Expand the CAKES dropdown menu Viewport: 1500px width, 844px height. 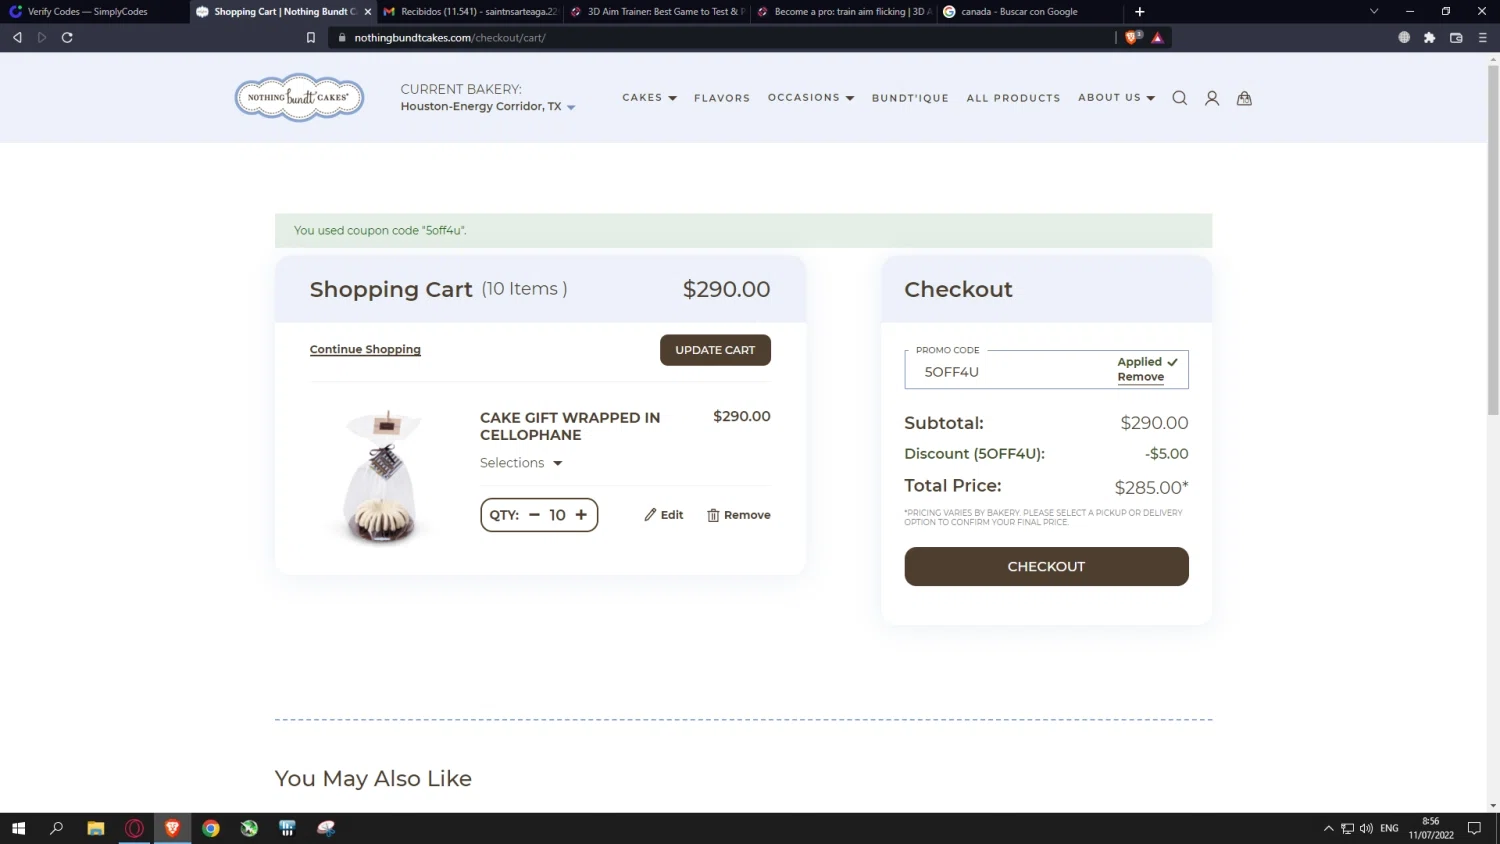click(x=649, y=98)
